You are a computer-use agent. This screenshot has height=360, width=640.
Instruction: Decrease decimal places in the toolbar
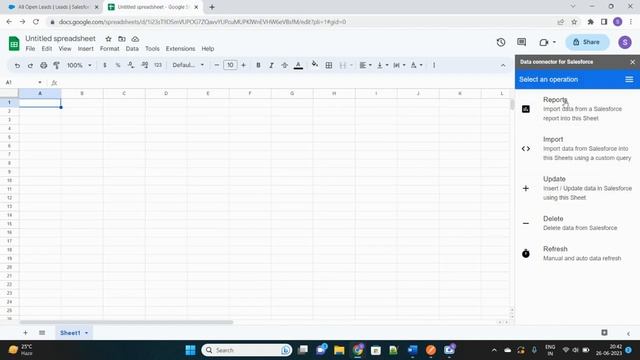[131, 65]
